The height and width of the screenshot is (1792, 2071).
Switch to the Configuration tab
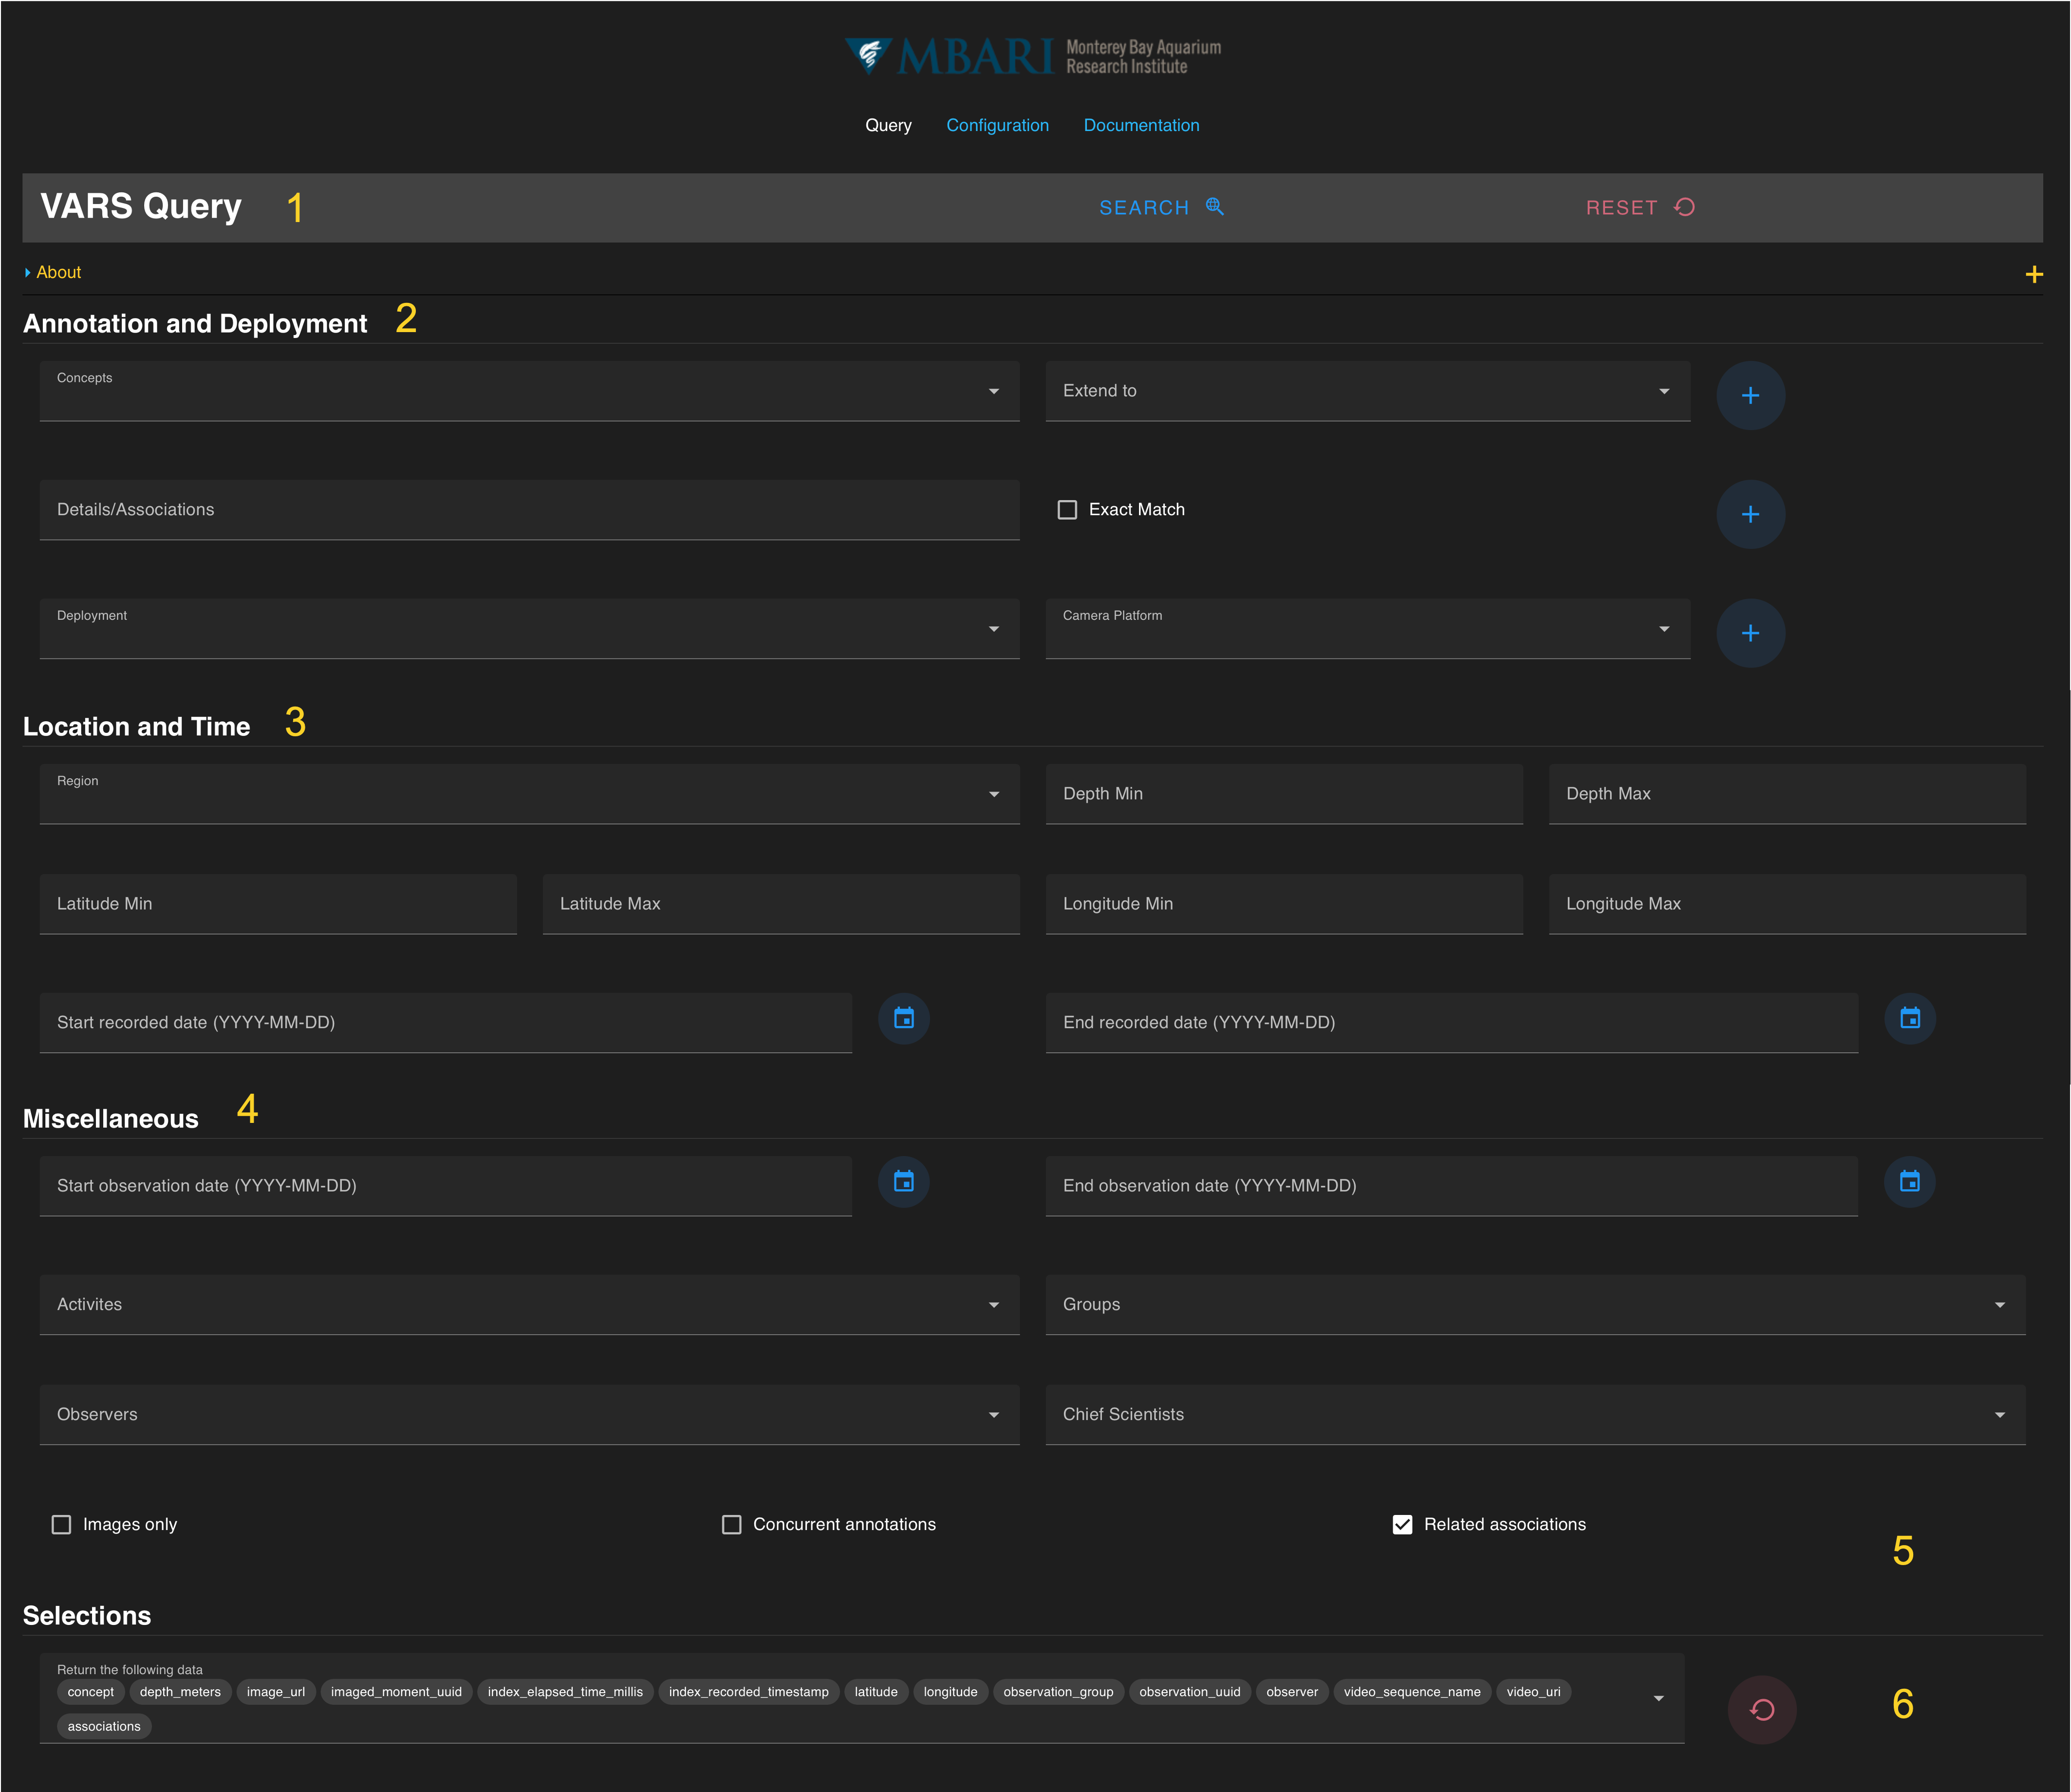997,125
